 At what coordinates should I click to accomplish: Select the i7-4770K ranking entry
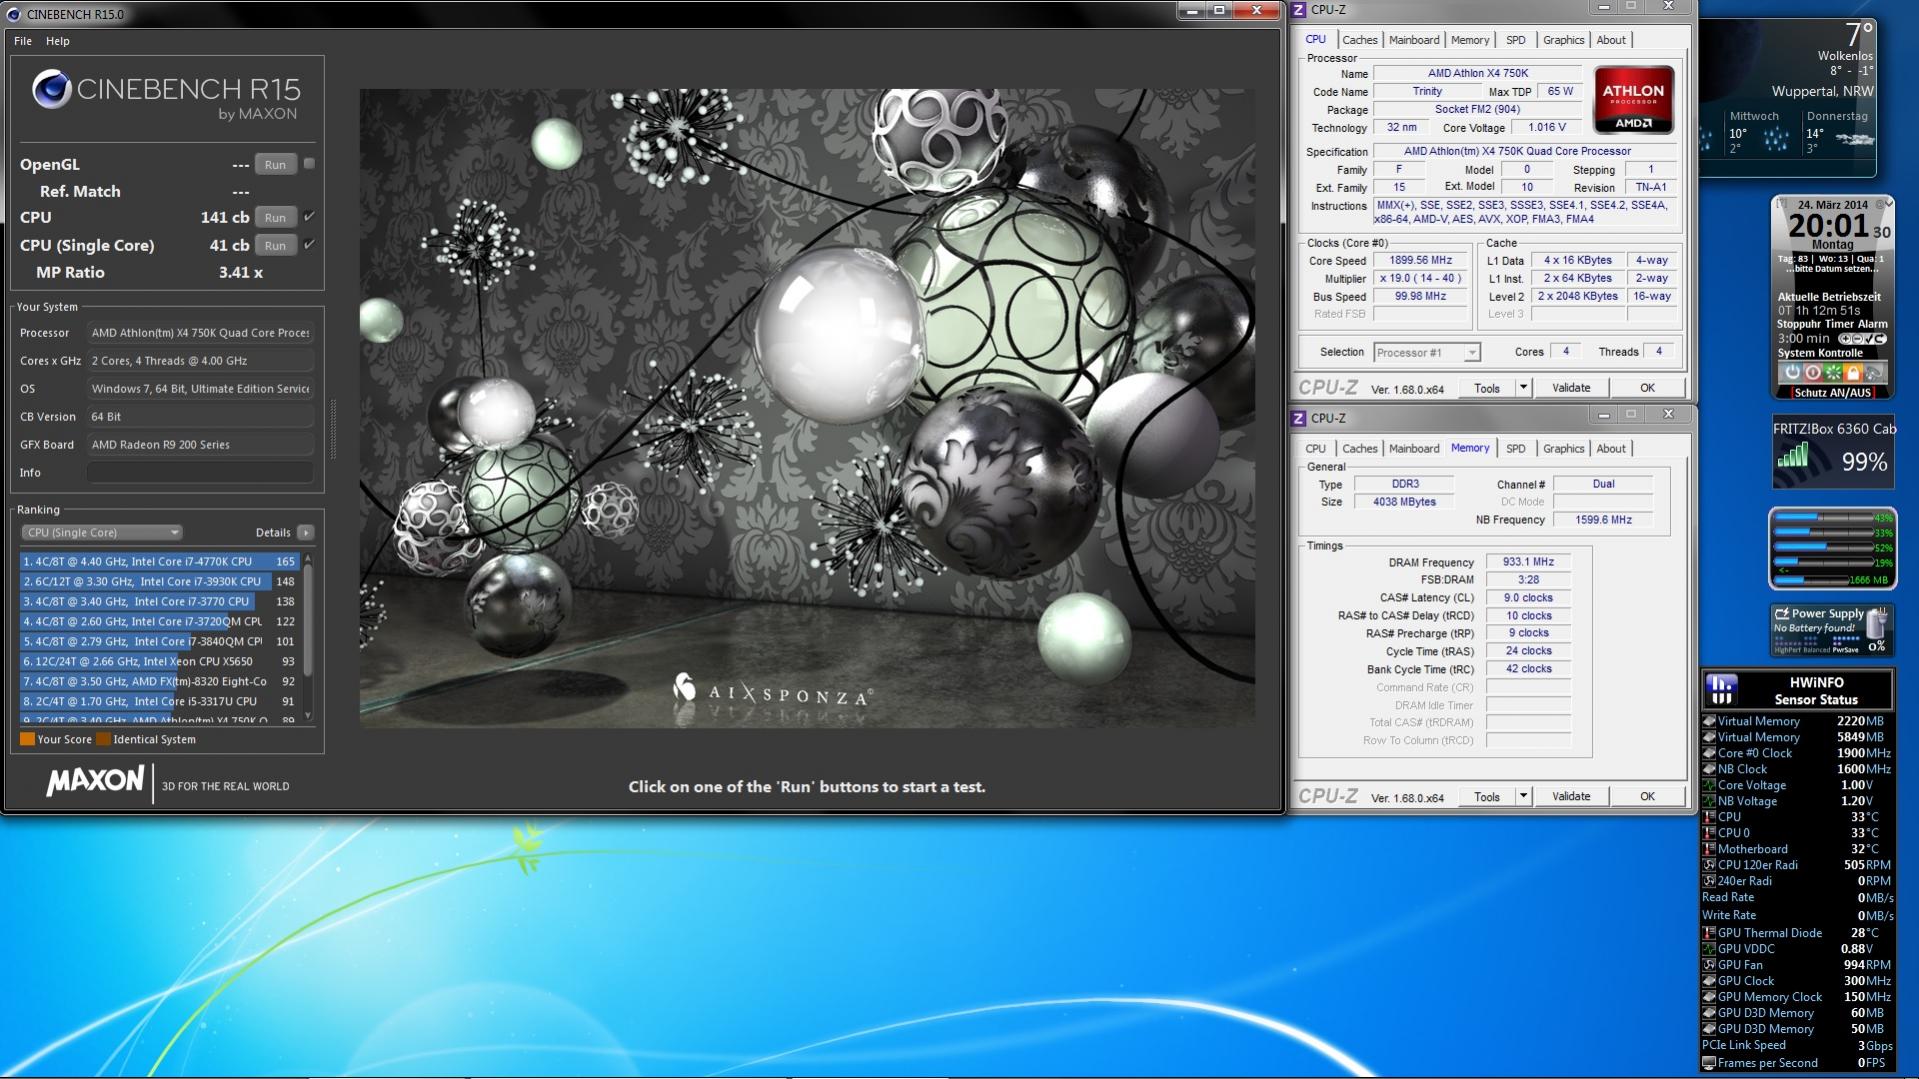[160, 562]
